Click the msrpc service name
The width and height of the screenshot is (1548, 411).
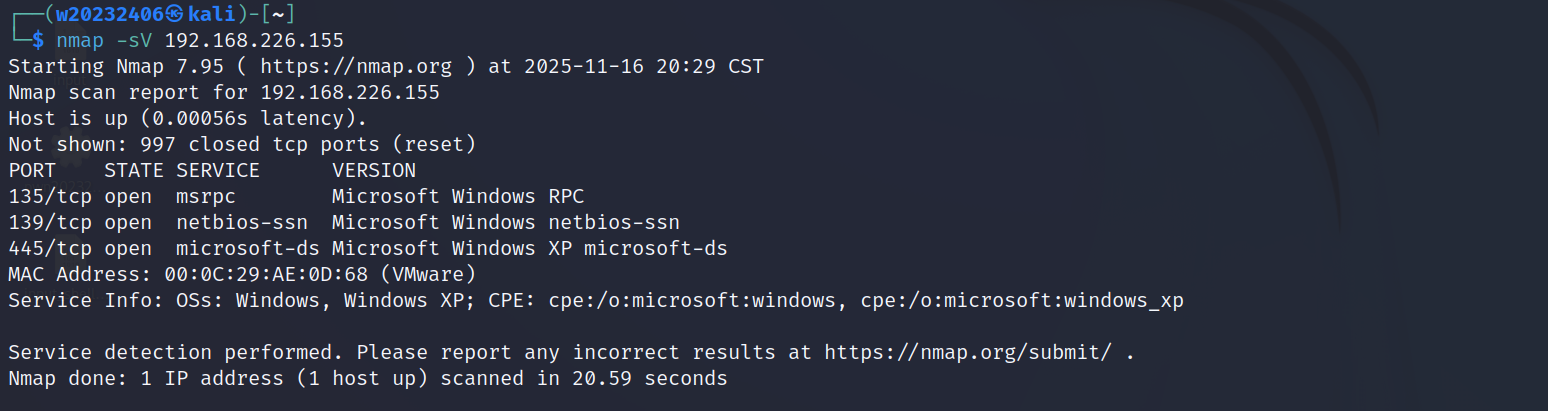pos(205,197)
